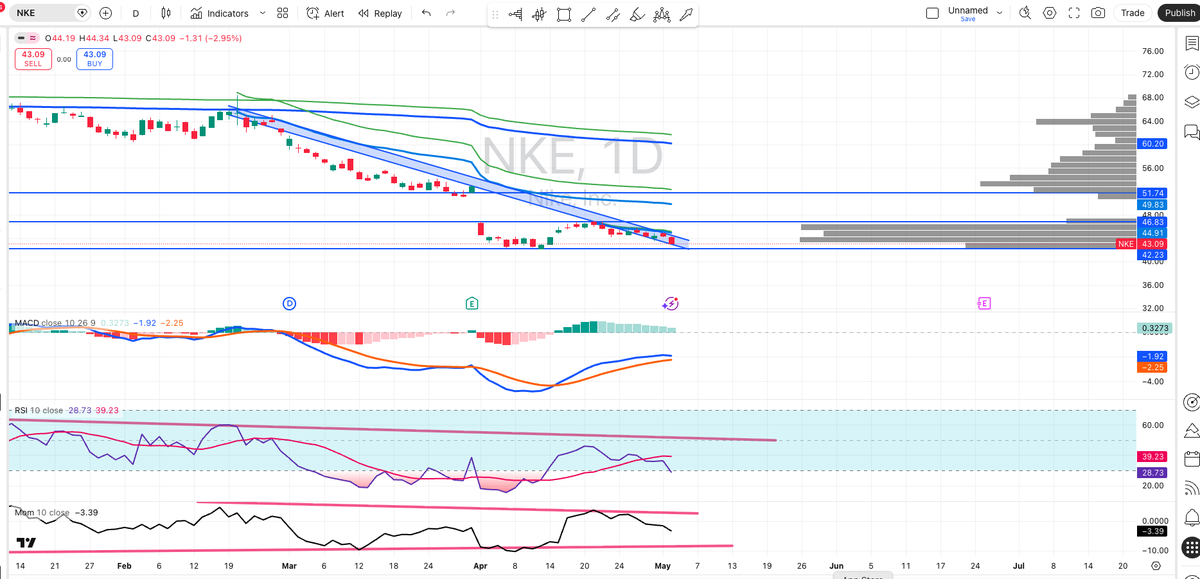Click the BUY 43.09 button
Image resolution: width=1200 pixels, height=579 pixels.
(94, 58)
